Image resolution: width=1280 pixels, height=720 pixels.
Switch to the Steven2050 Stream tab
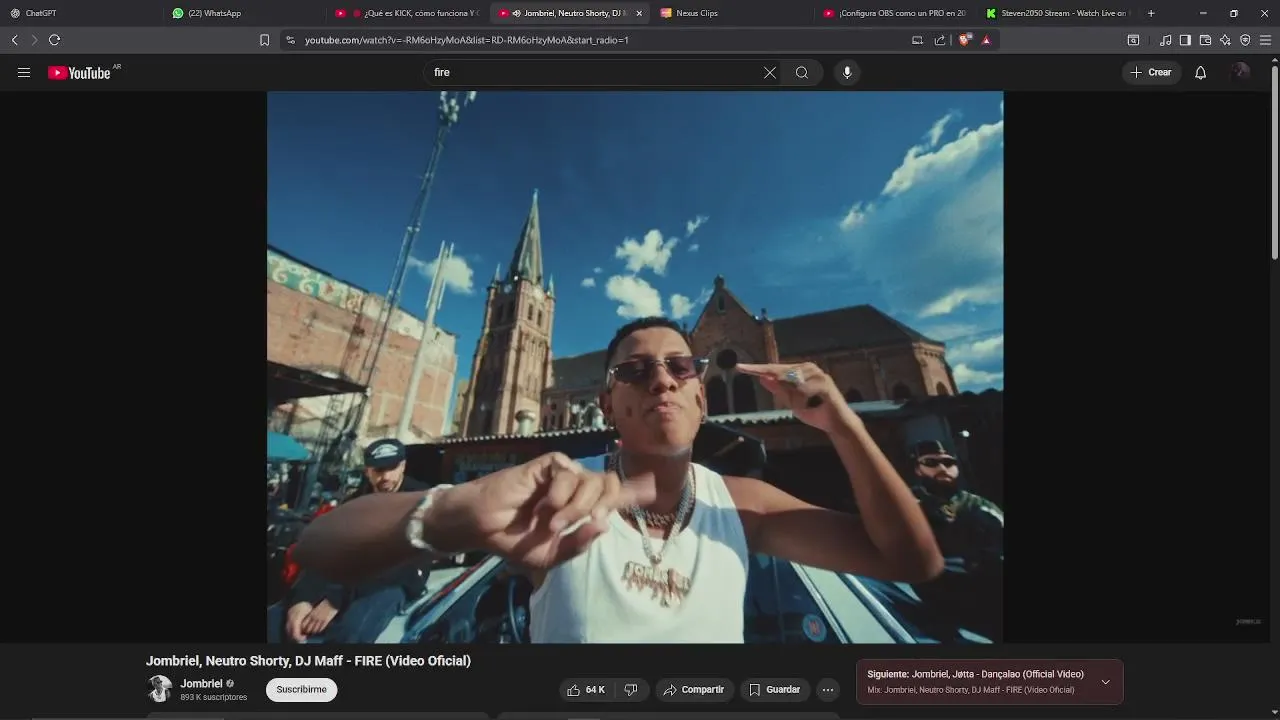1058,13
